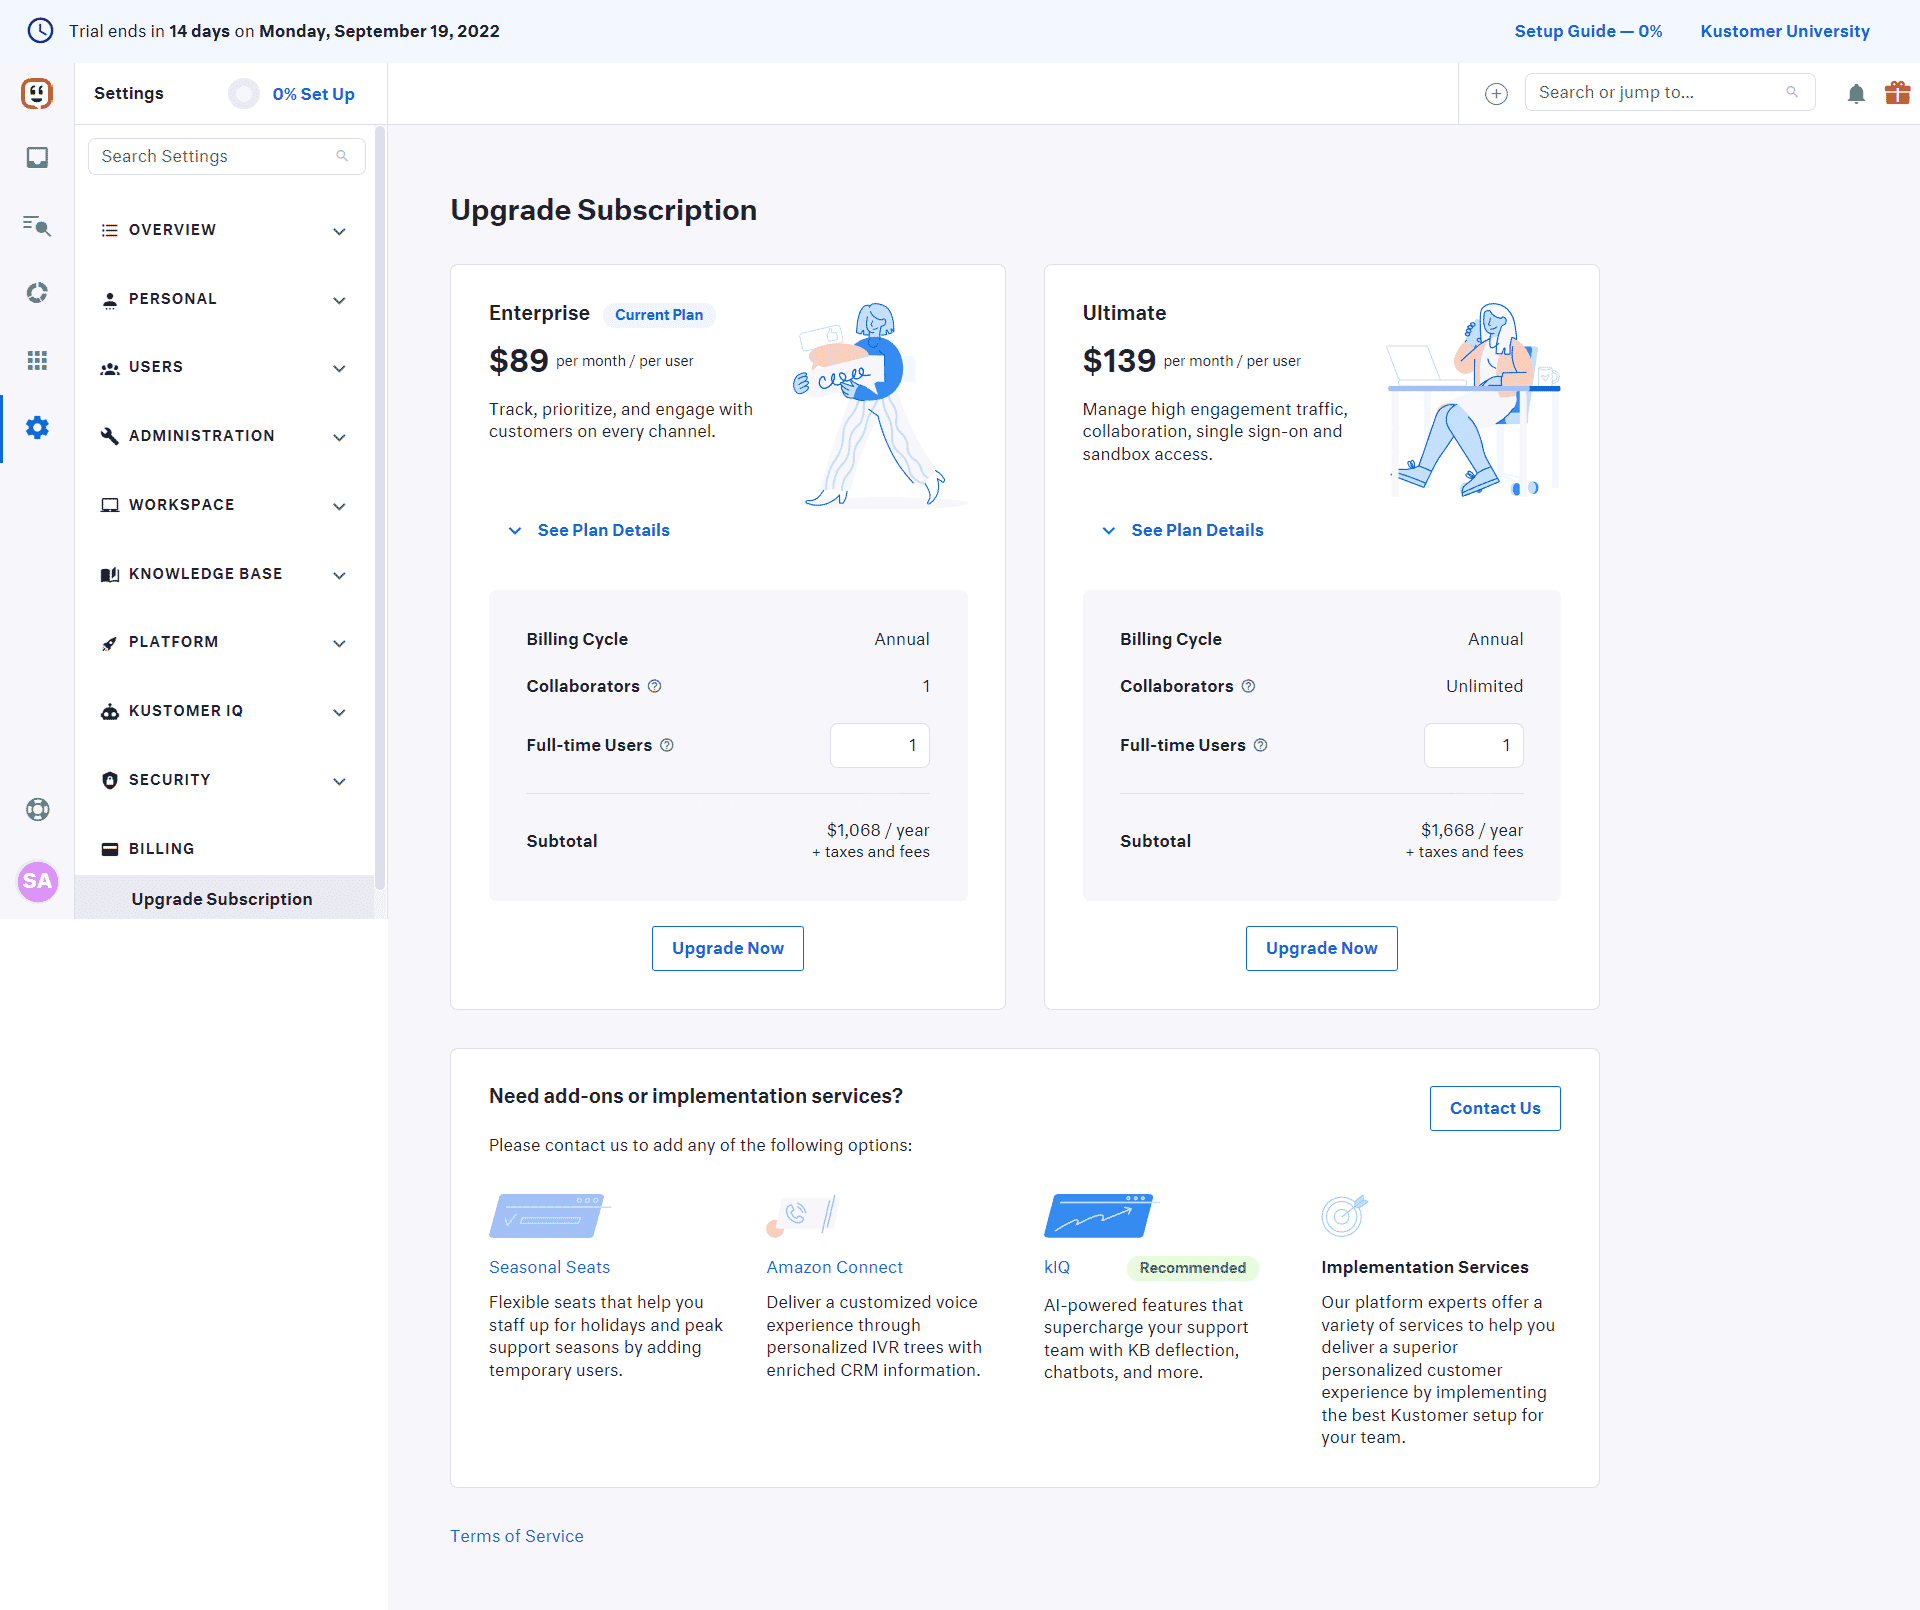Click the setup progress circle indicator
This screenshot has width=1920, height=1610.
click(x=244, y=94)
